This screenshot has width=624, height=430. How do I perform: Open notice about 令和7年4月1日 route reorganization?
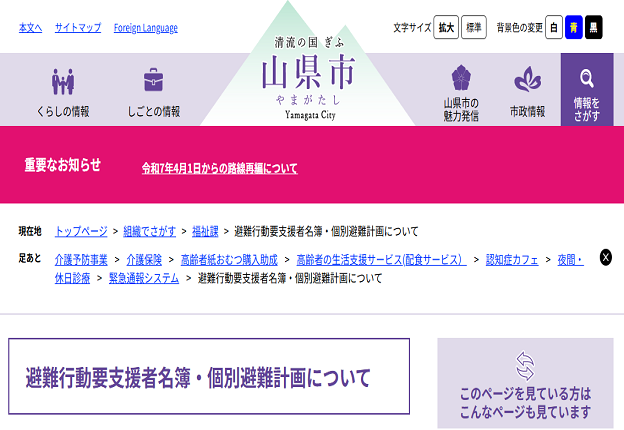pyautogui.click(x=219, y=168)
